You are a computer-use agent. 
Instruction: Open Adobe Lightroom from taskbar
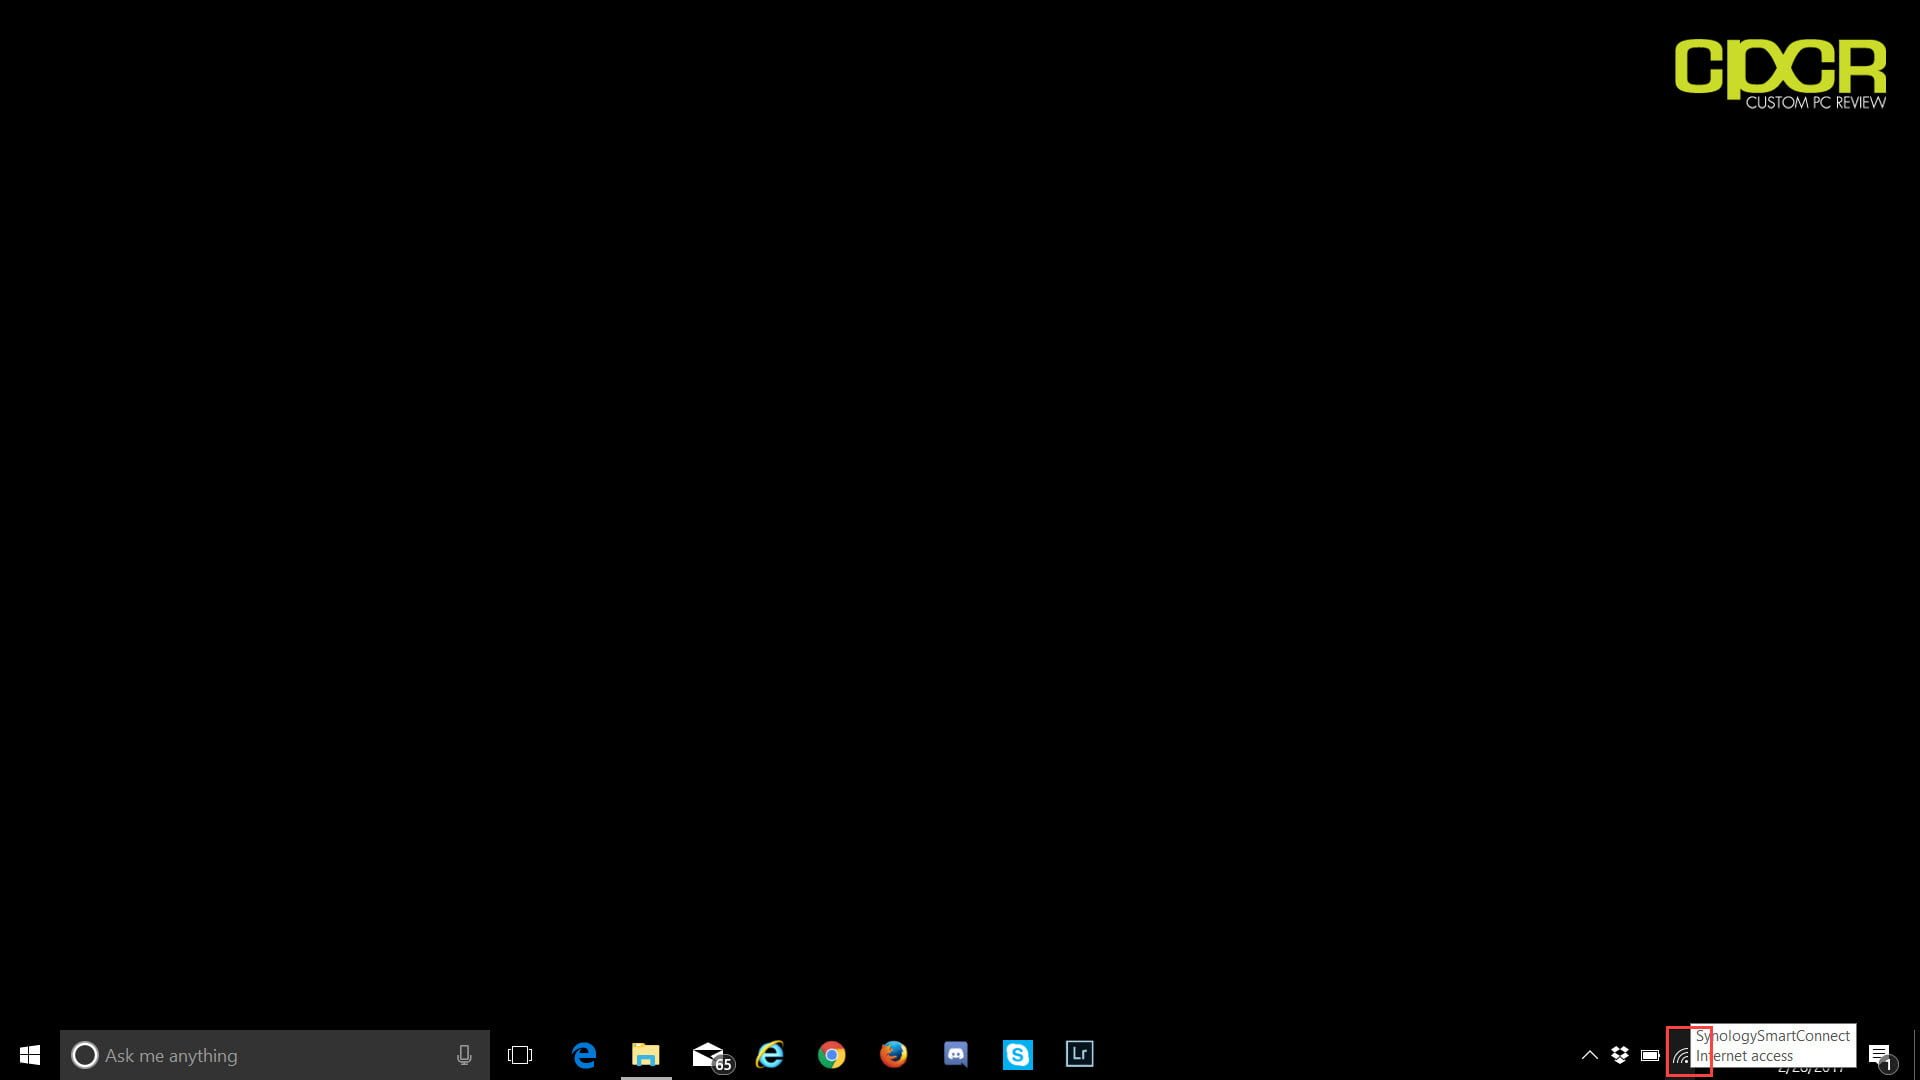click(x=1080, y=1054)
